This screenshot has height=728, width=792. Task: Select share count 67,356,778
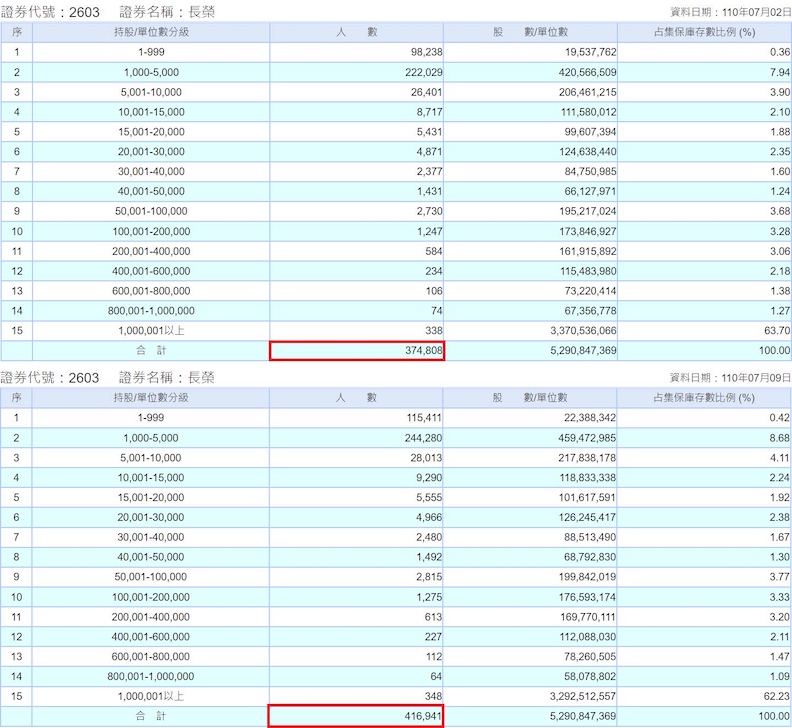[590, 311]
